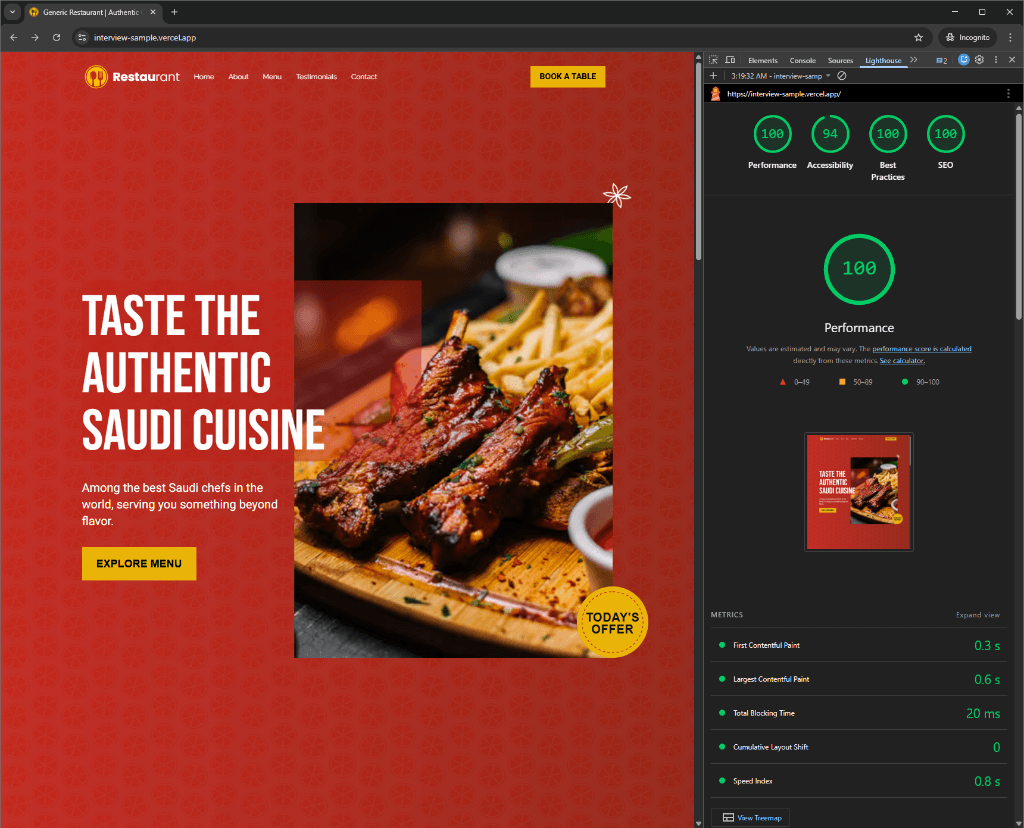Image resolution: width=1024 pixels, height=828 pixels.
Task: Click the View Treemap button
Action: pos(750,817)
